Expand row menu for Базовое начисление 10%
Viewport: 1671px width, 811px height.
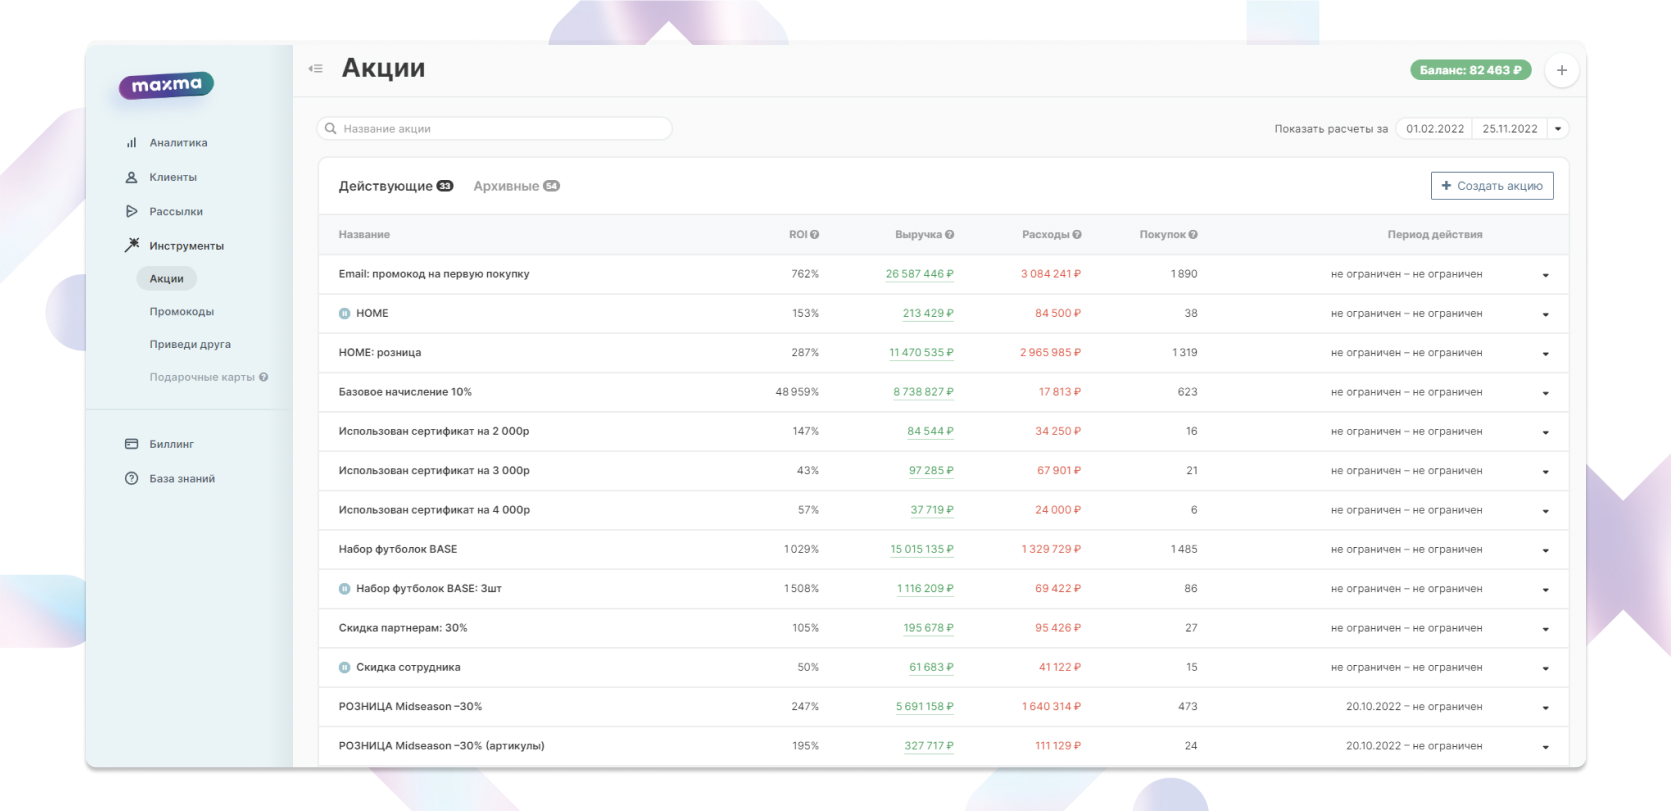1545,393
